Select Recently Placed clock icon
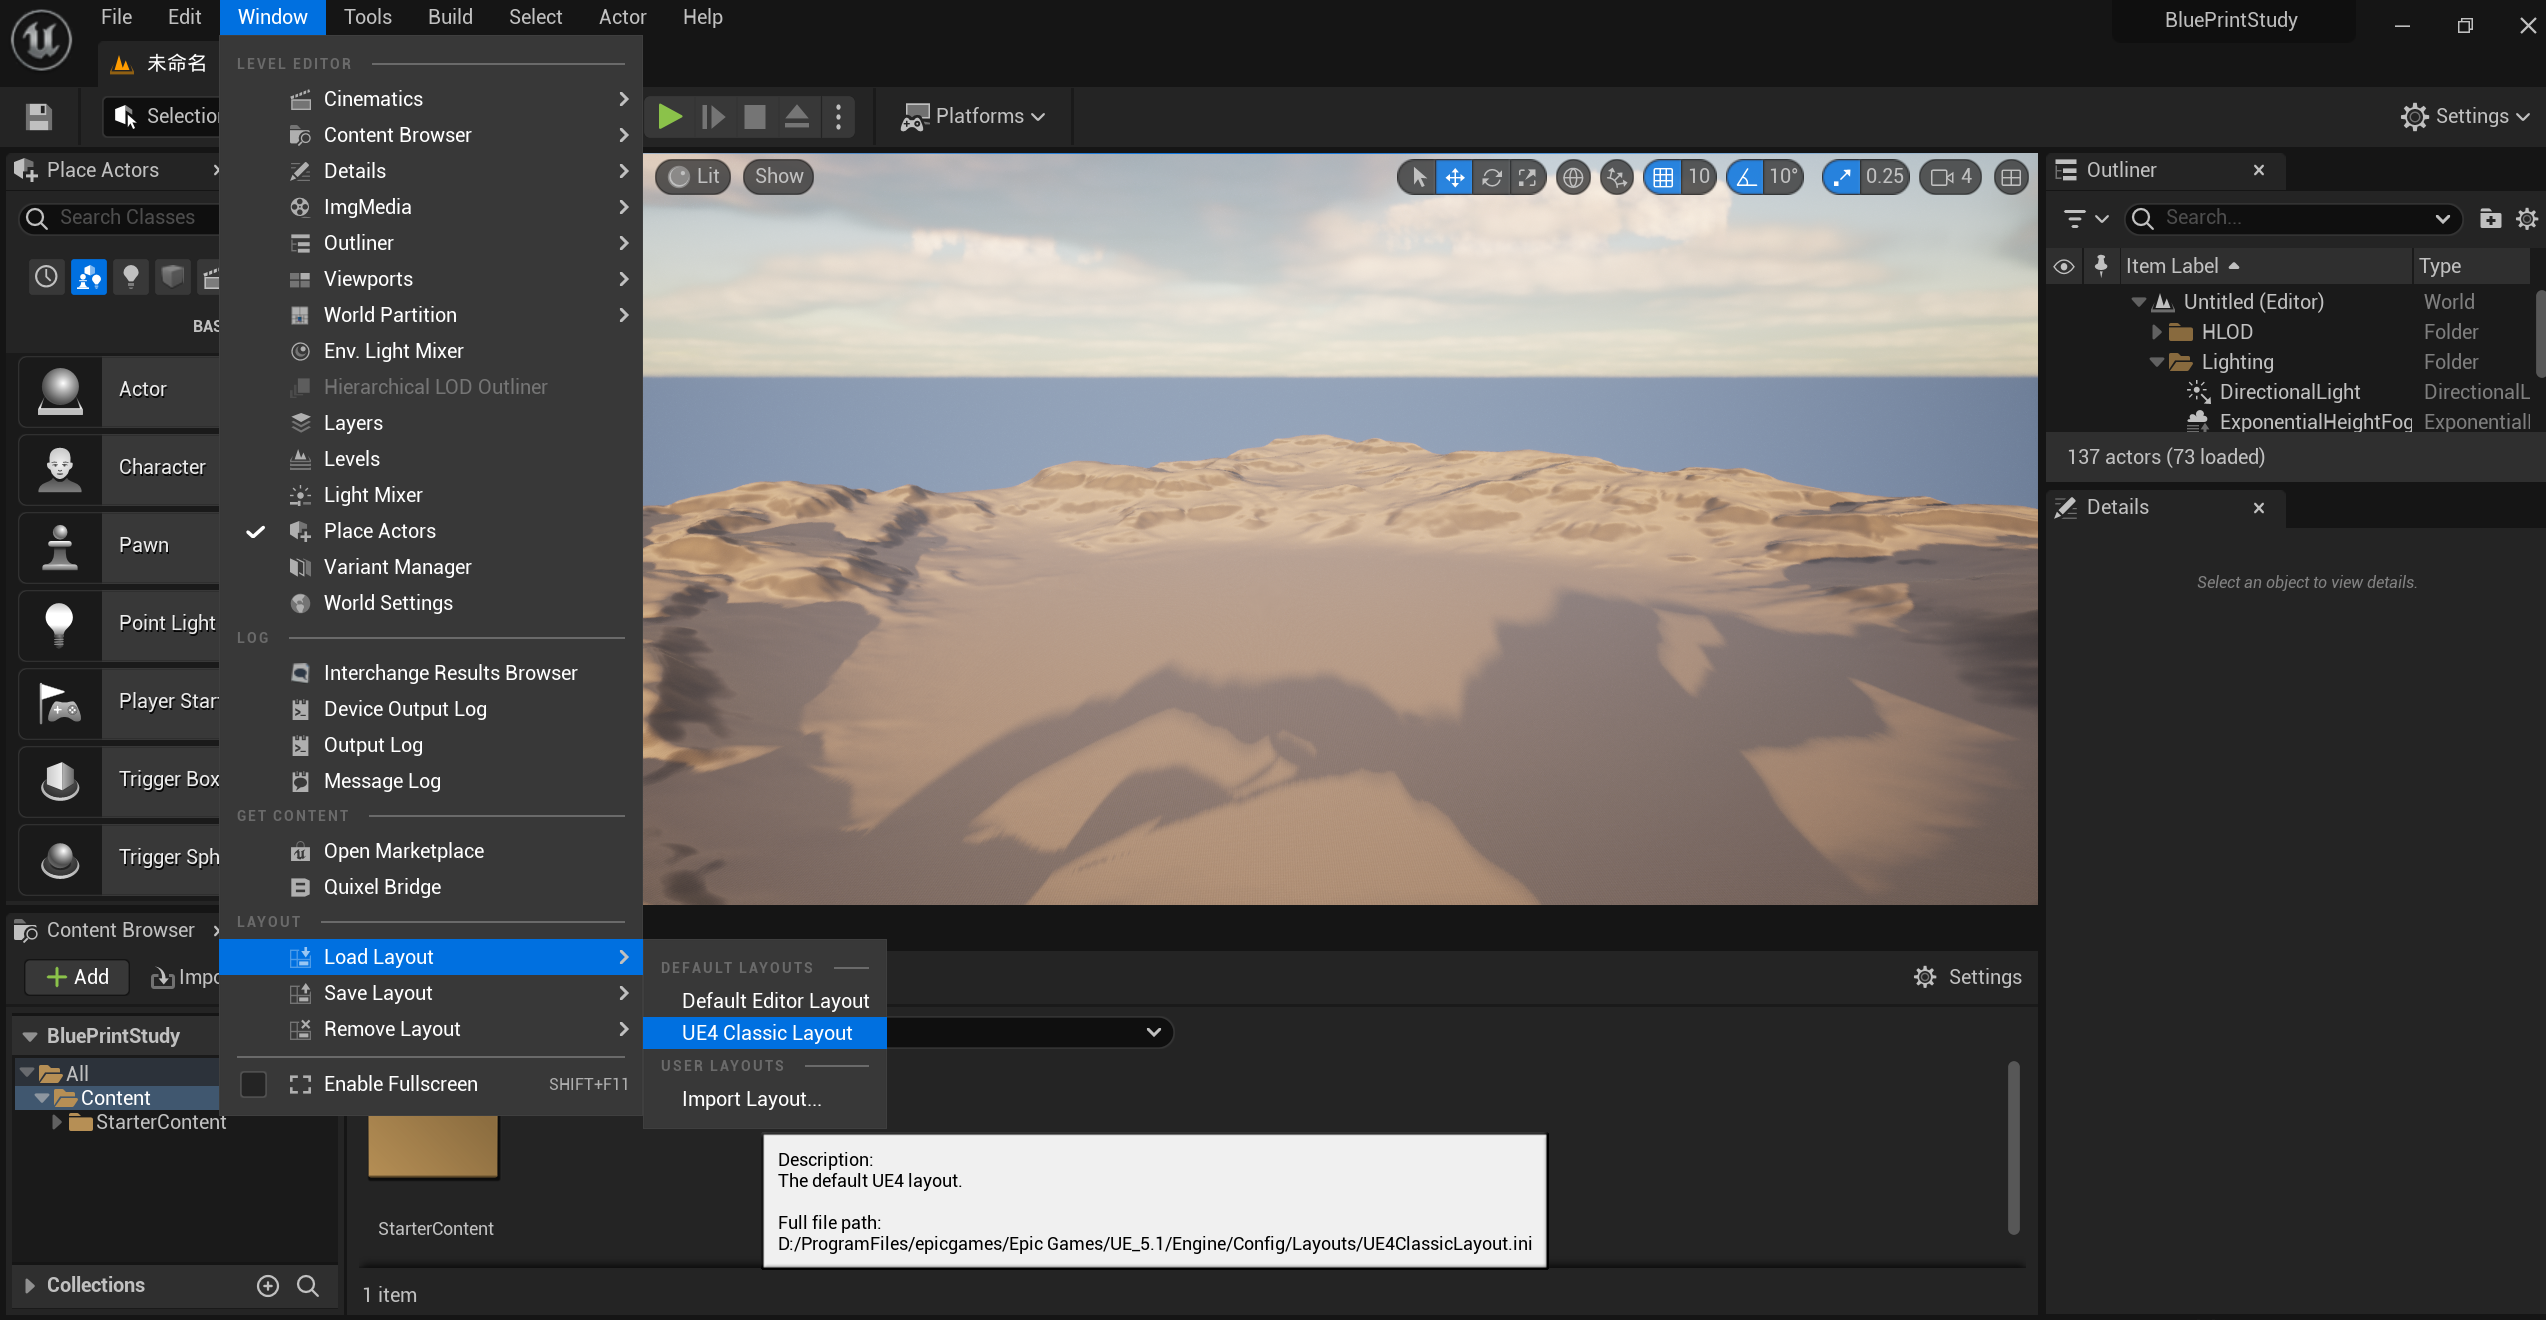The width and height of the screenshot is (2546, 1320). [46, 277]
